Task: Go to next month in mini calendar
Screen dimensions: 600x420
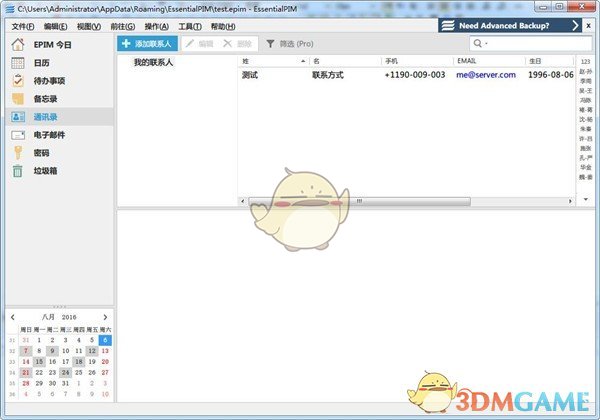Action: 105,317
